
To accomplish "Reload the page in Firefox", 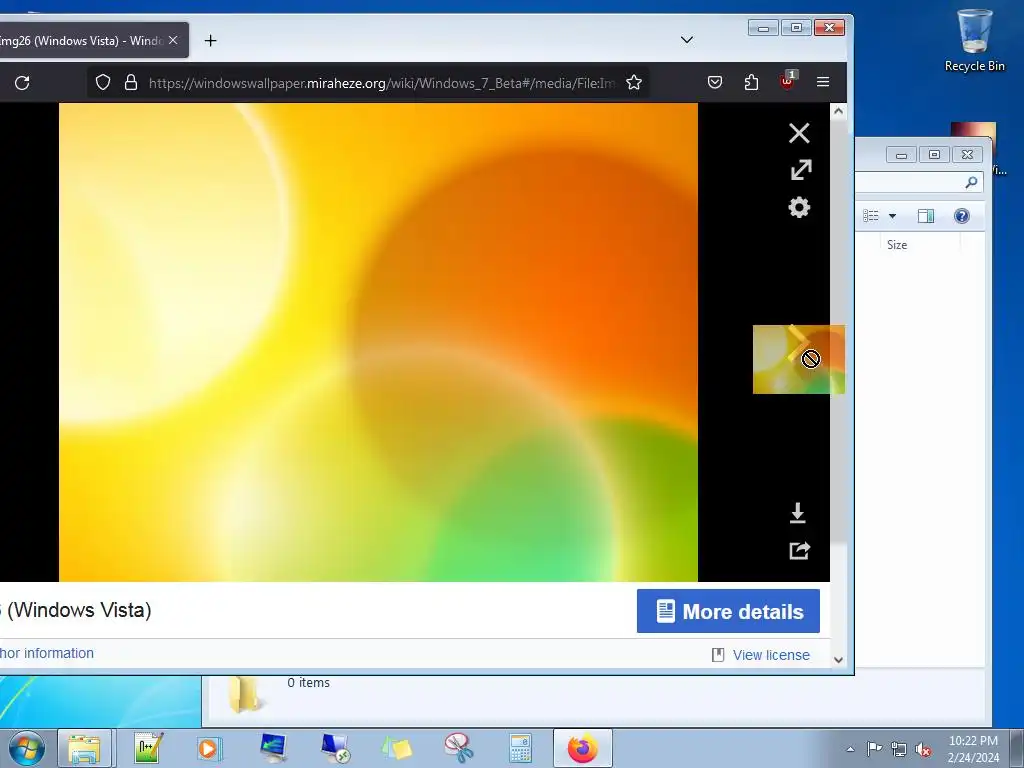I will (22, 83).
